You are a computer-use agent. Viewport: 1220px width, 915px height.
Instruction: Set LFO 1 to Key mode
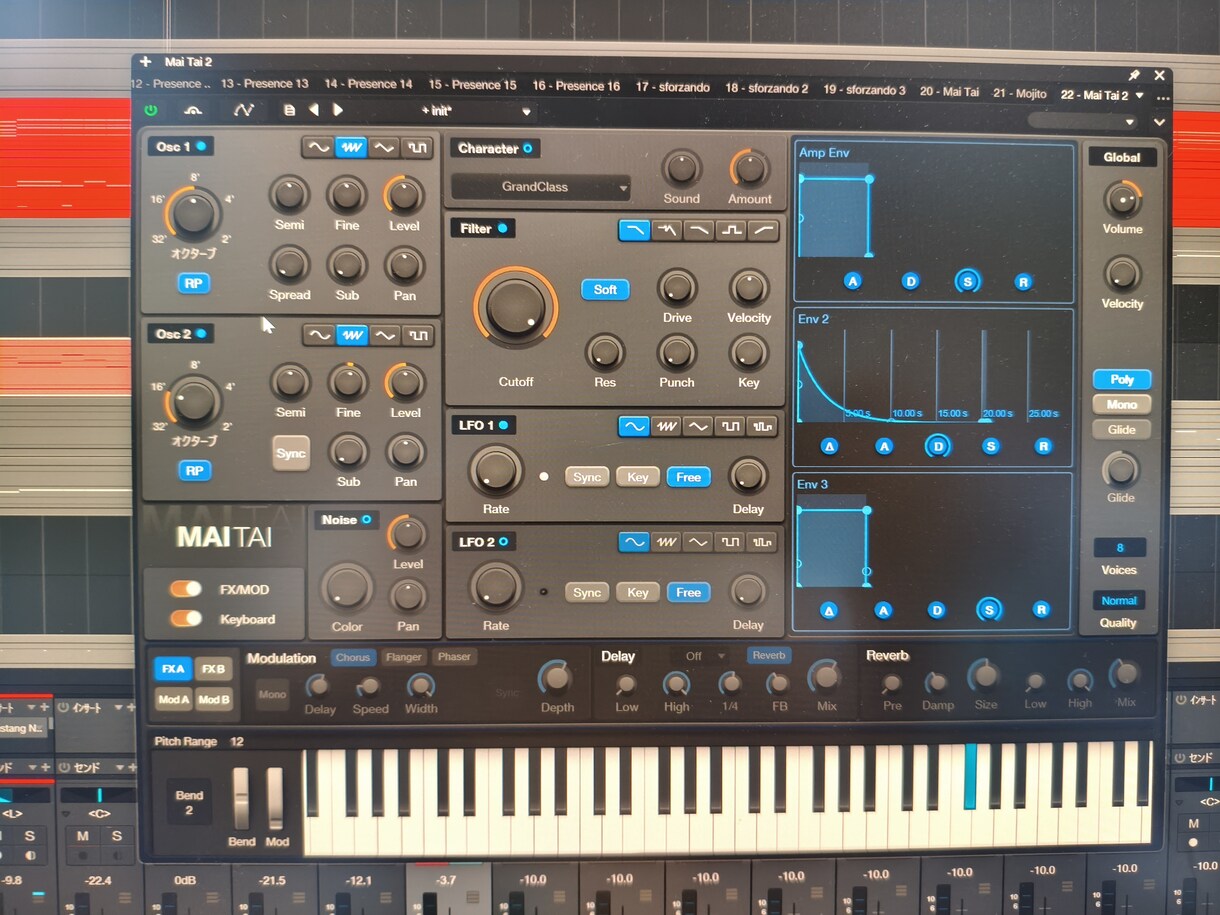[x=638, y=477]
